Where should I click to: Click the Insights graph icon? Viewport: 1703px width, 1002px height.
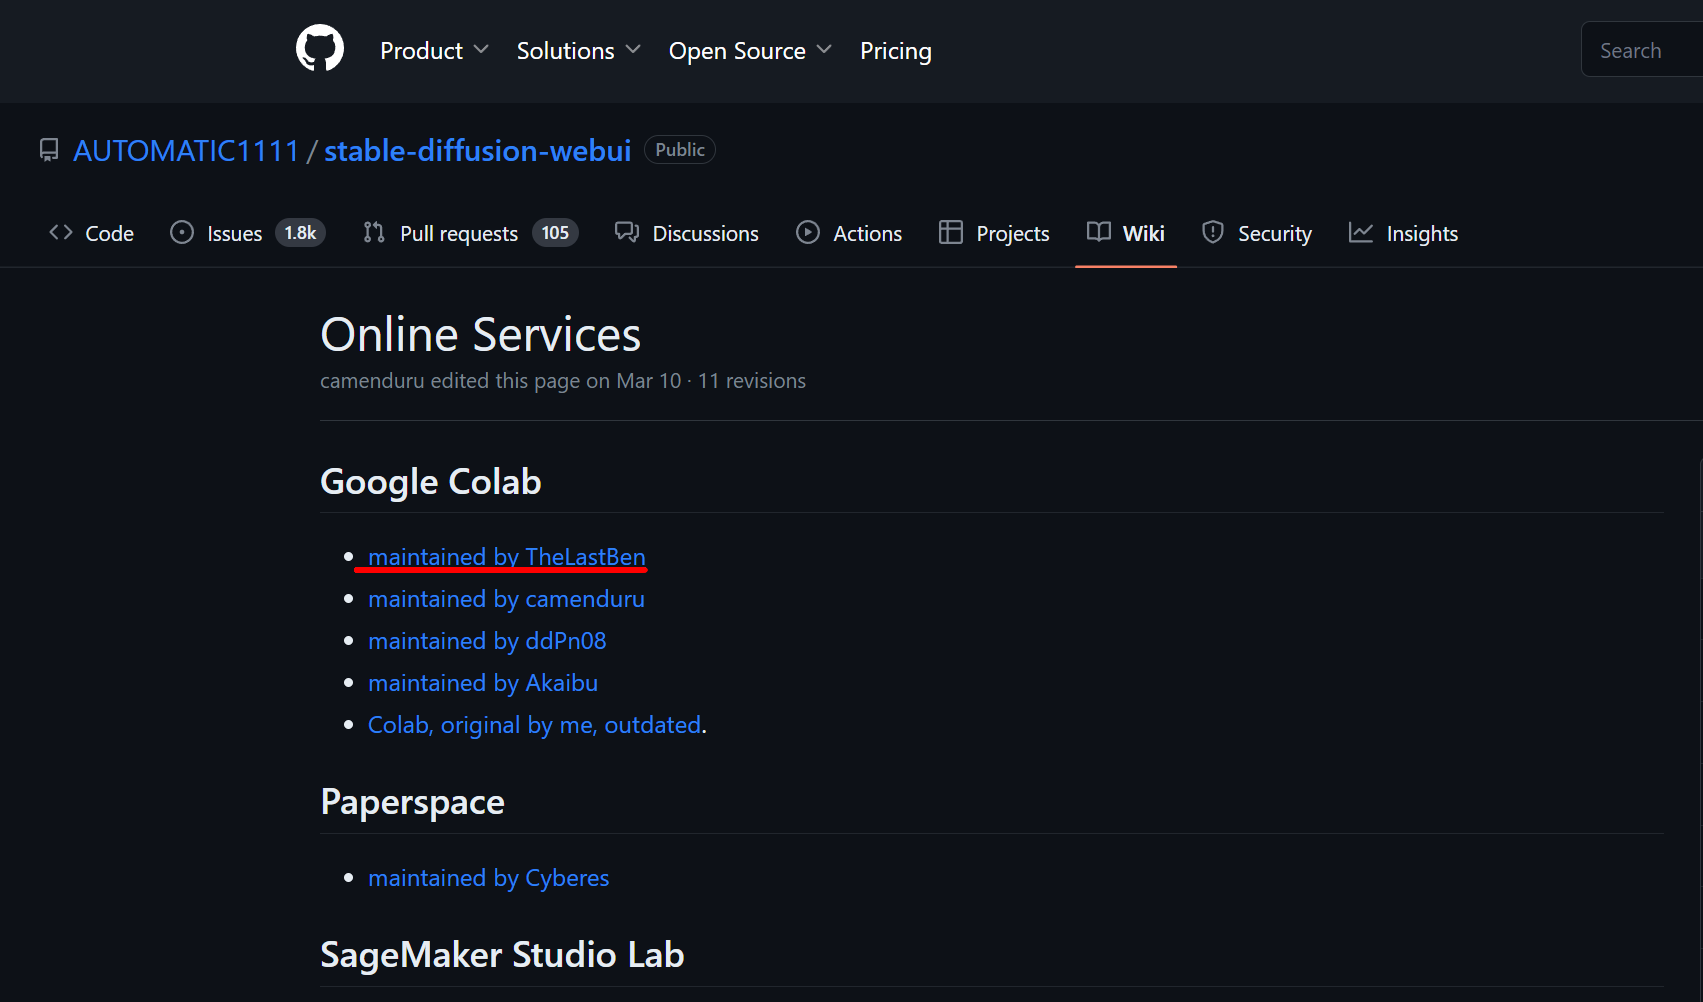tap(1361, 233)
